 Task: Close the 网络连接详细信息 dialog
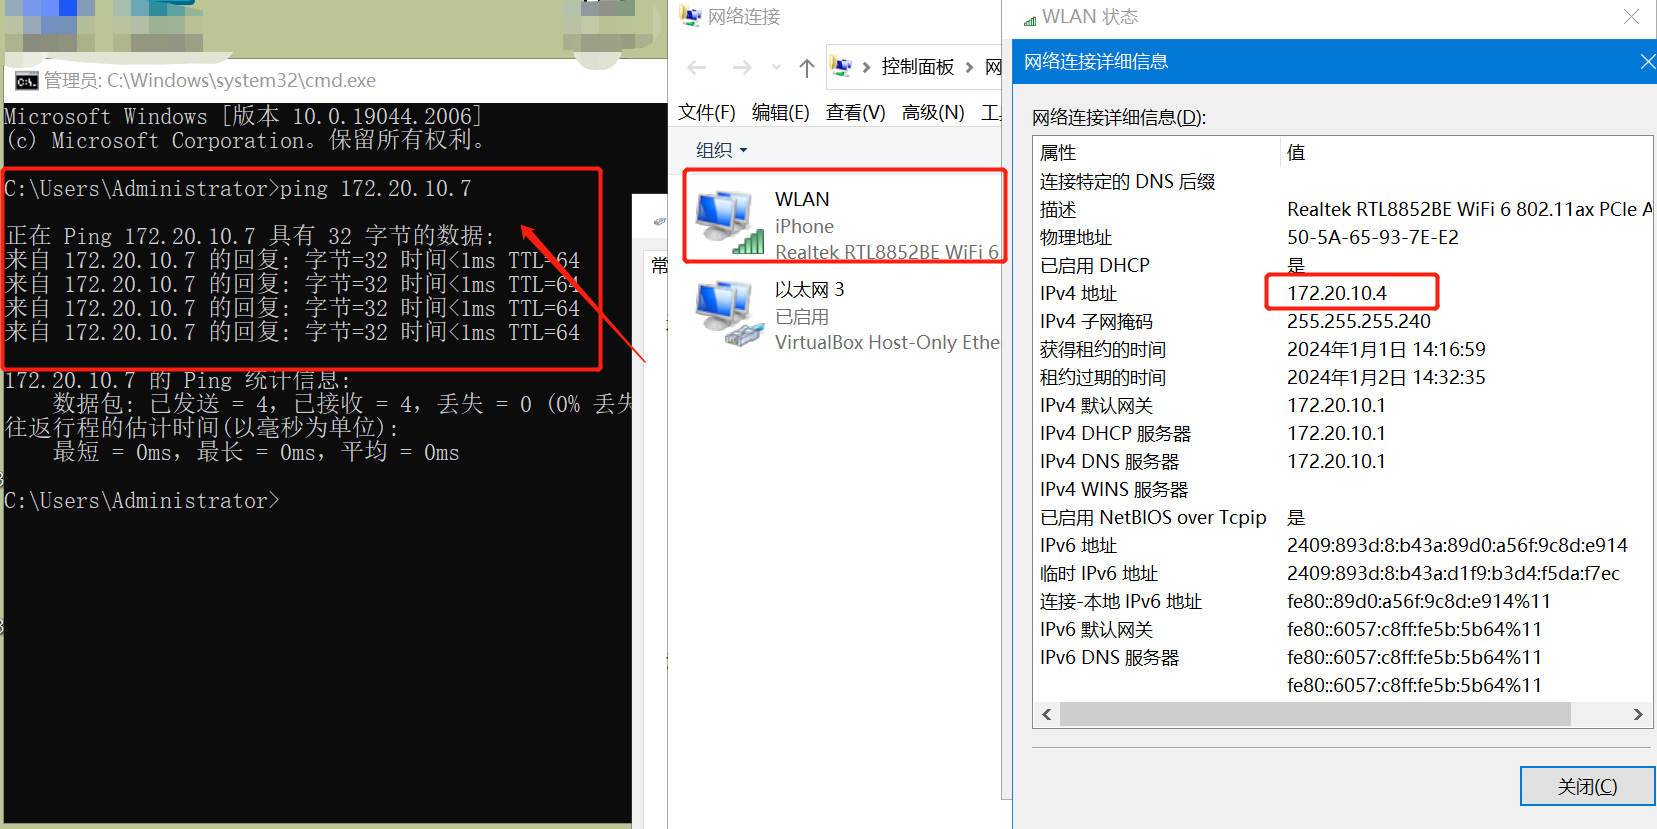(1646, 62)
